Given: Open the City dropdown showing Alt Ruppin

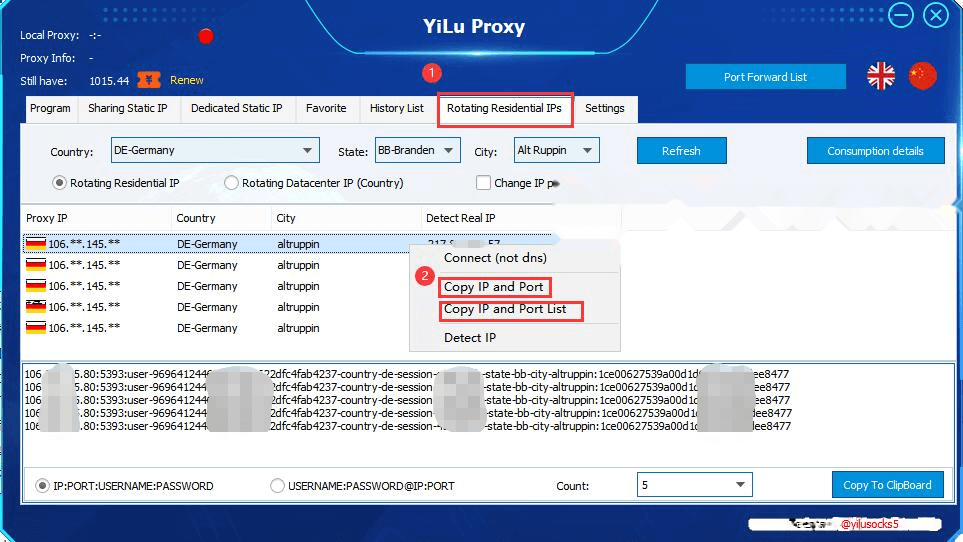Looking at the screenshot, I should (x=556, y=150).
